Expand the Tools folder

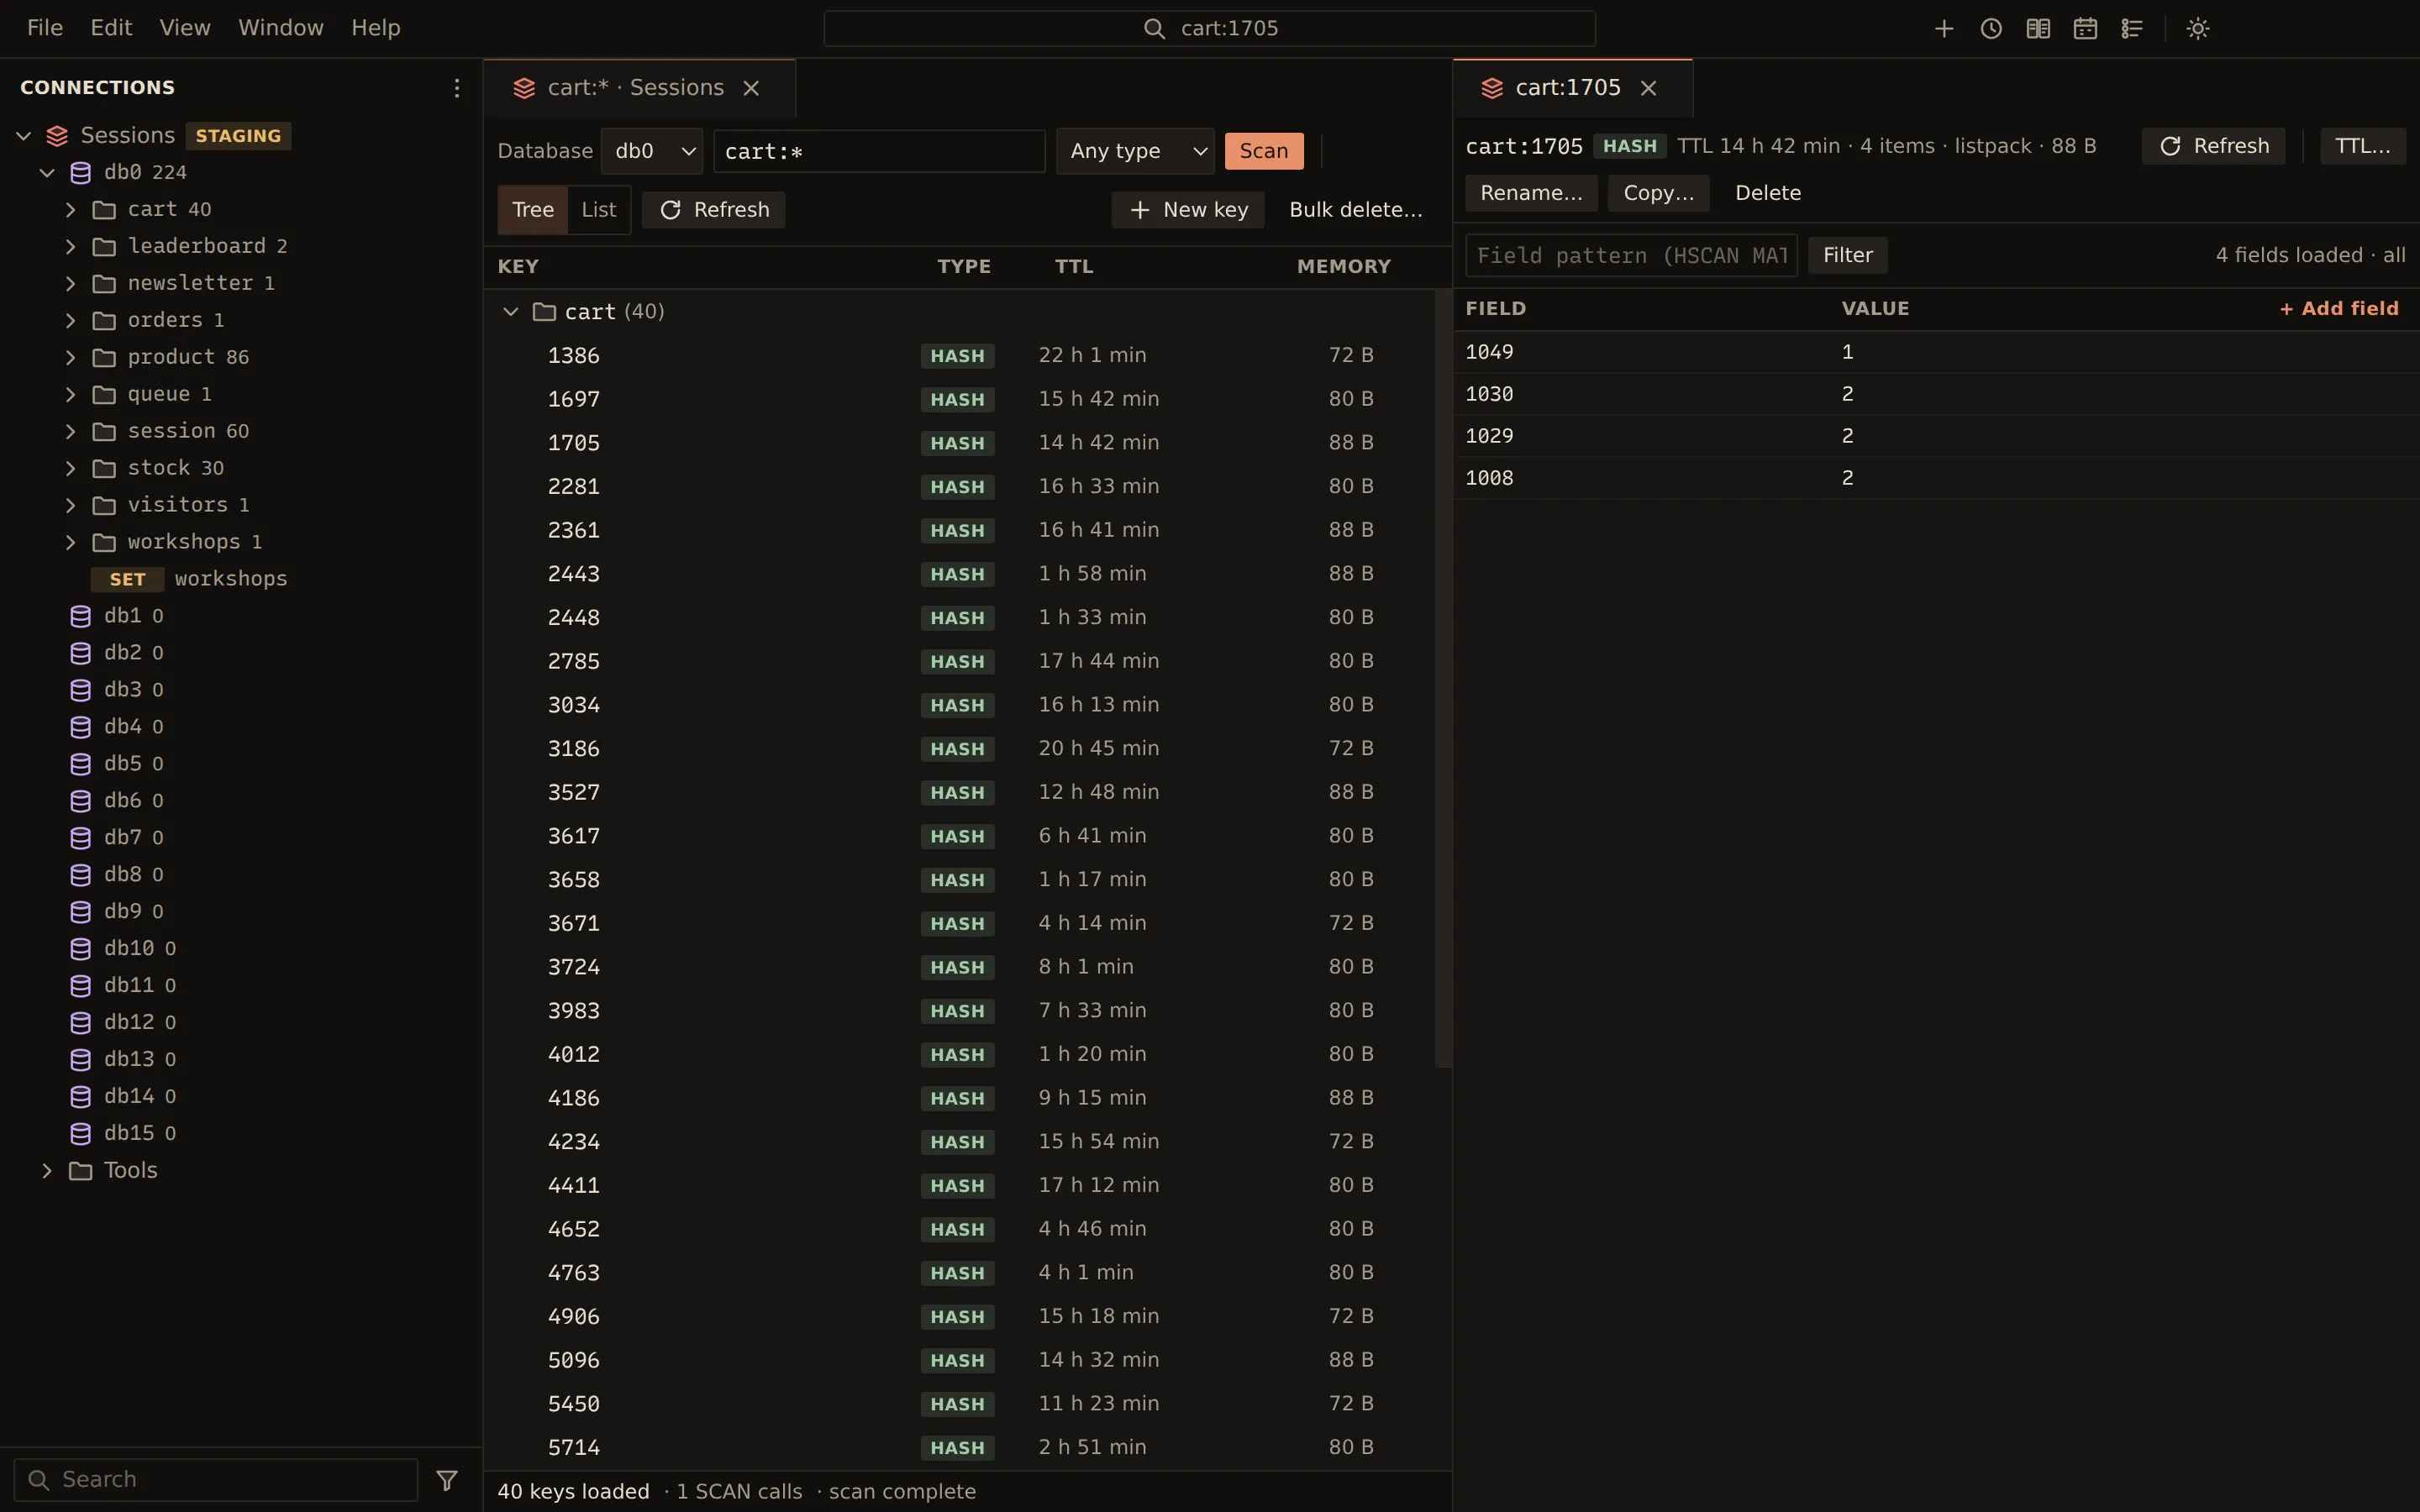tap(46, 1170)
